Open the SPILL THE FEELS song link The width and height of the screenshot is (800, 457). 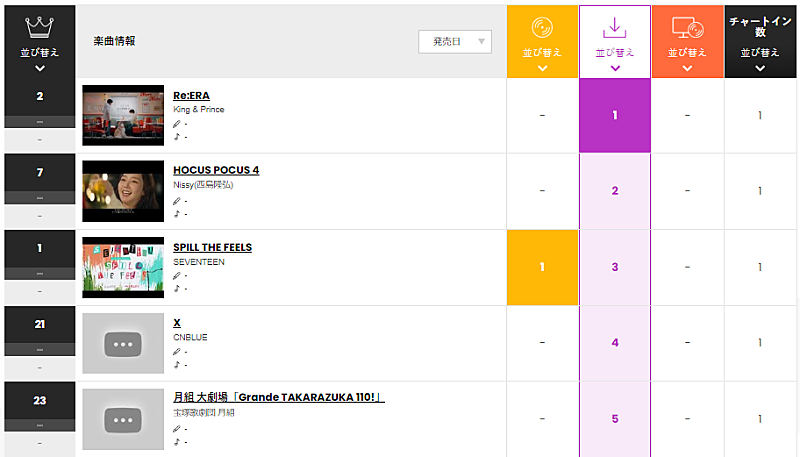coord(212,247)
